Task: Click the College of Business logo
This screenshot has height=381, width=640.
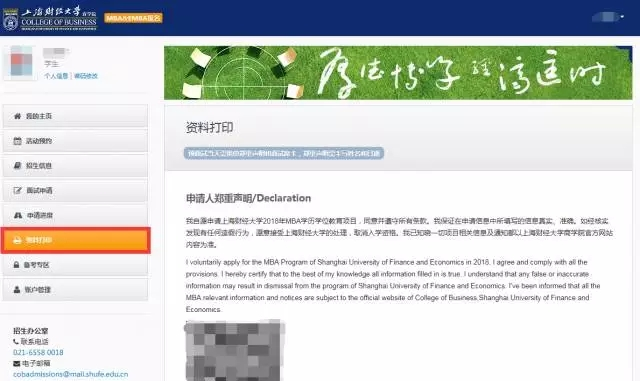Action: point(50,18)
